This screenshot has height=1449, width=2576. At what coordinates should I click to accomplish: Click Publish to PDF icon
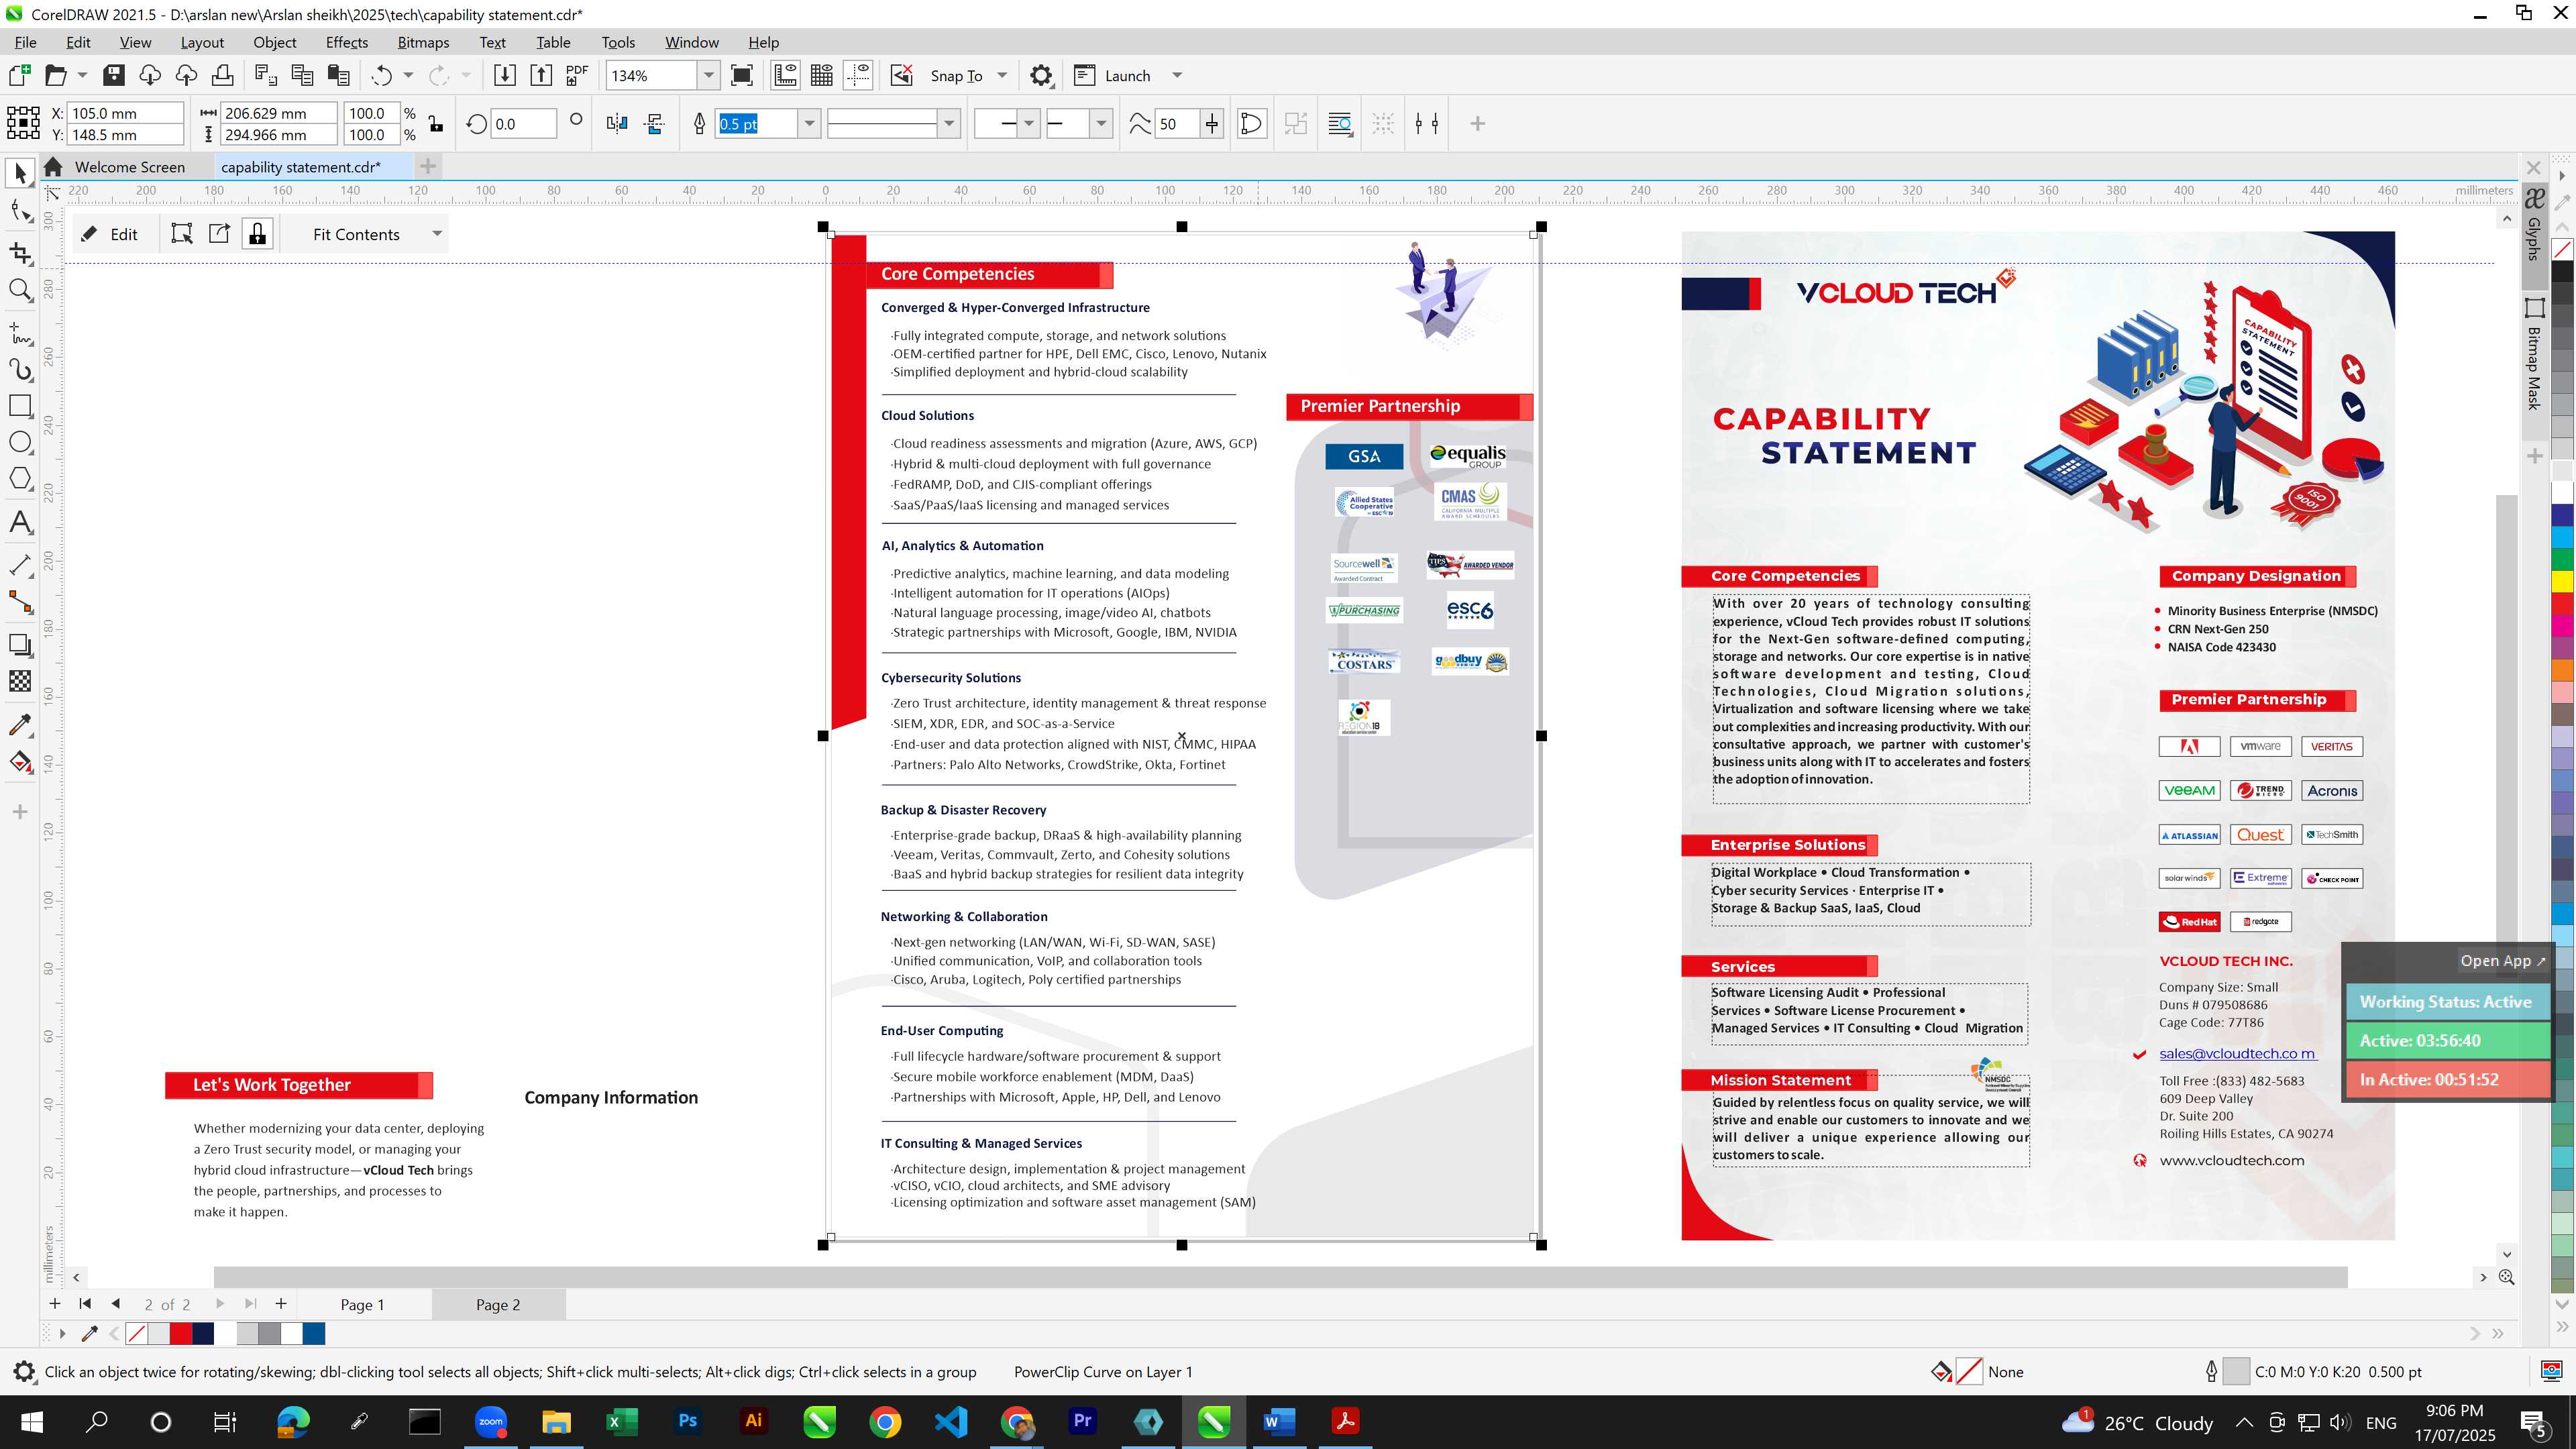pyautogui.click(x=577, y=75)
